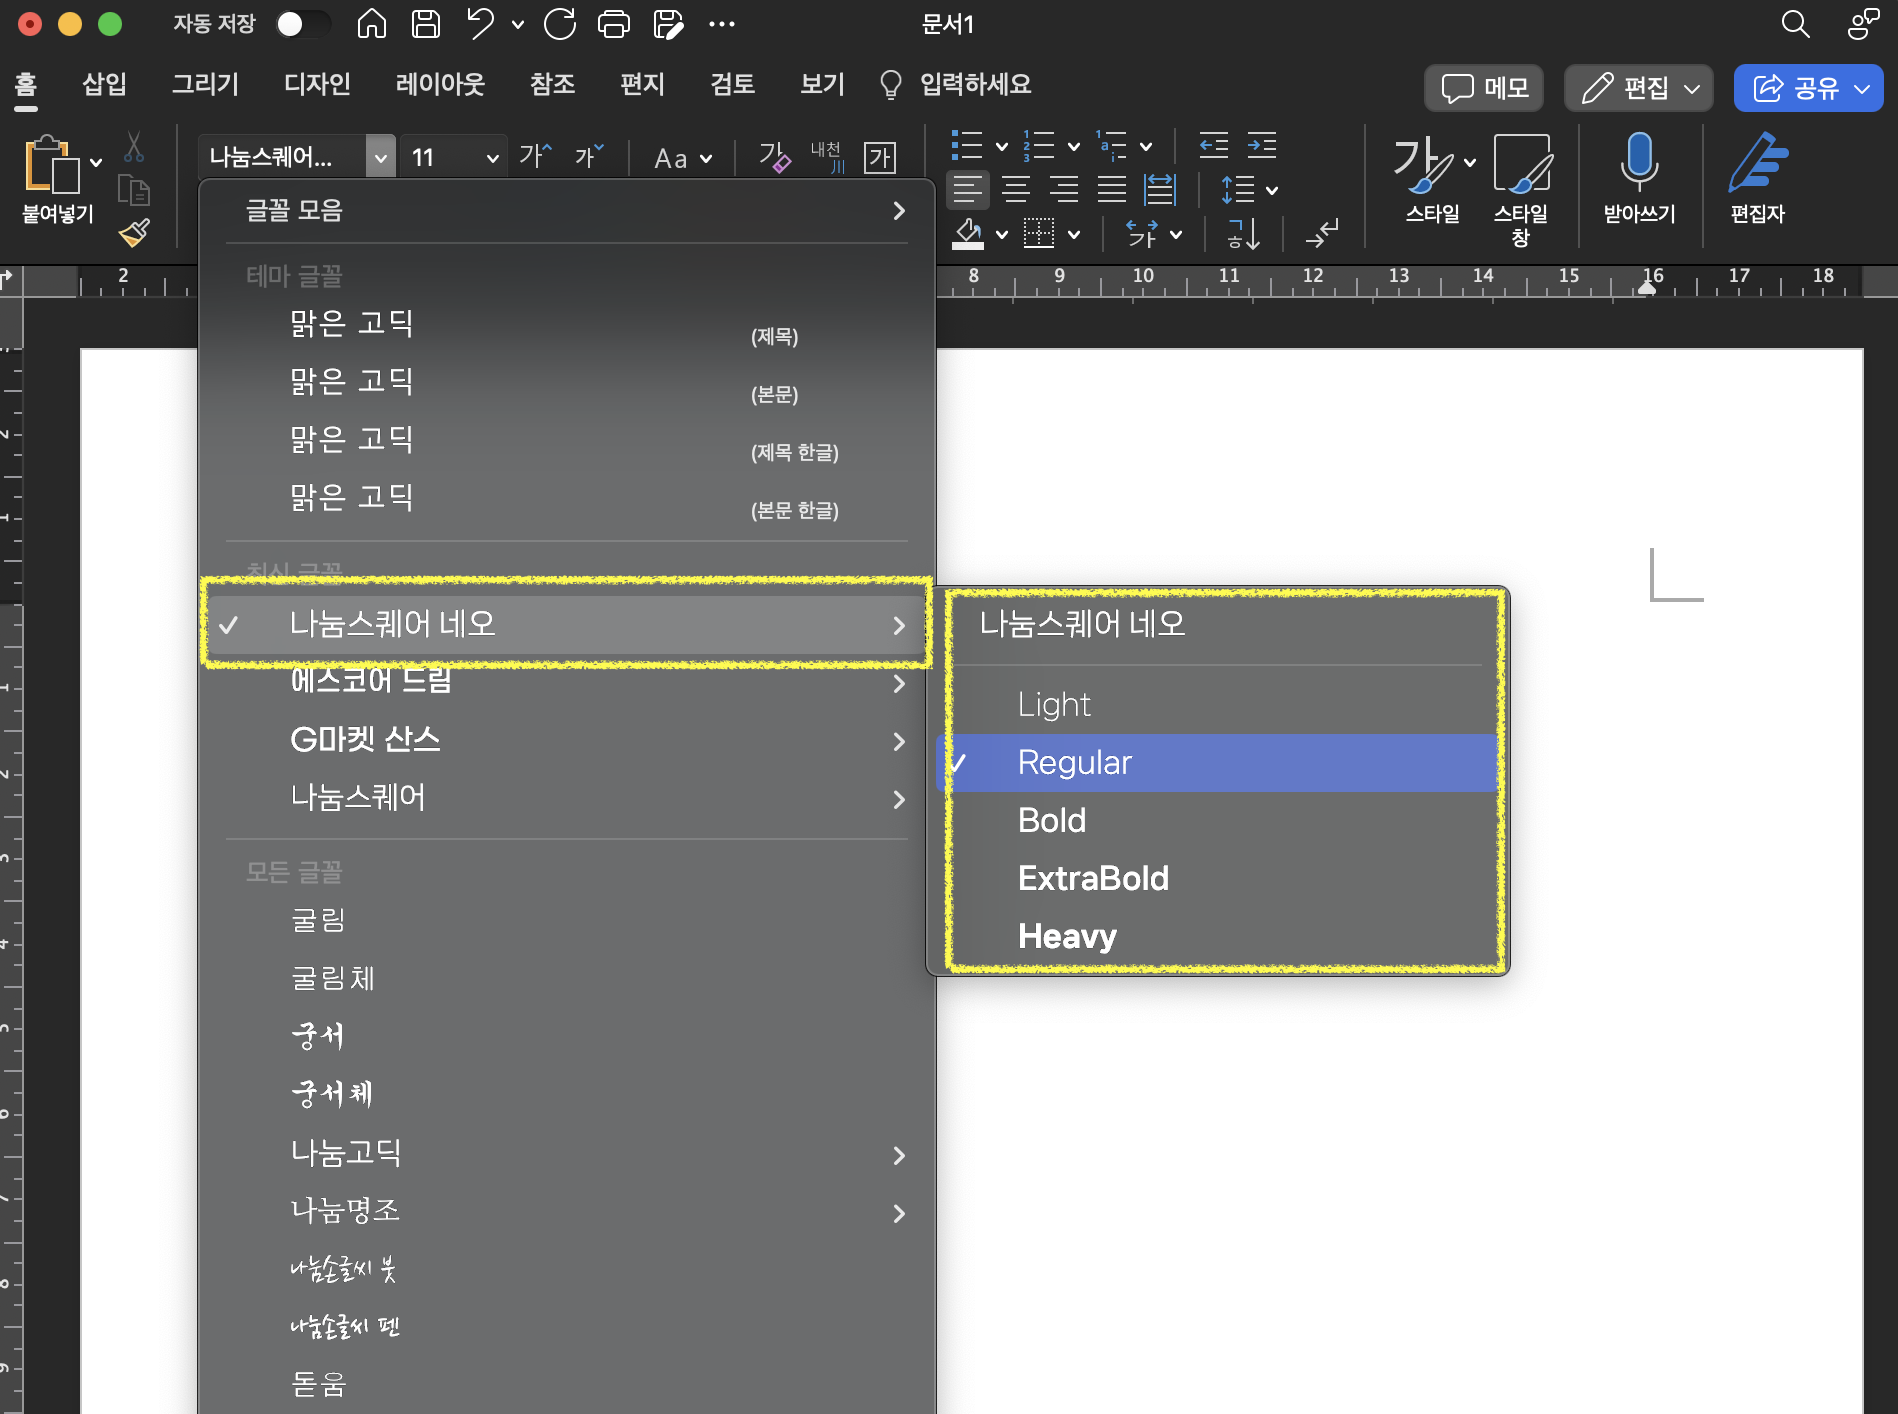Select the Bold font weight

pyautogui.click(x=1218, y=820)
